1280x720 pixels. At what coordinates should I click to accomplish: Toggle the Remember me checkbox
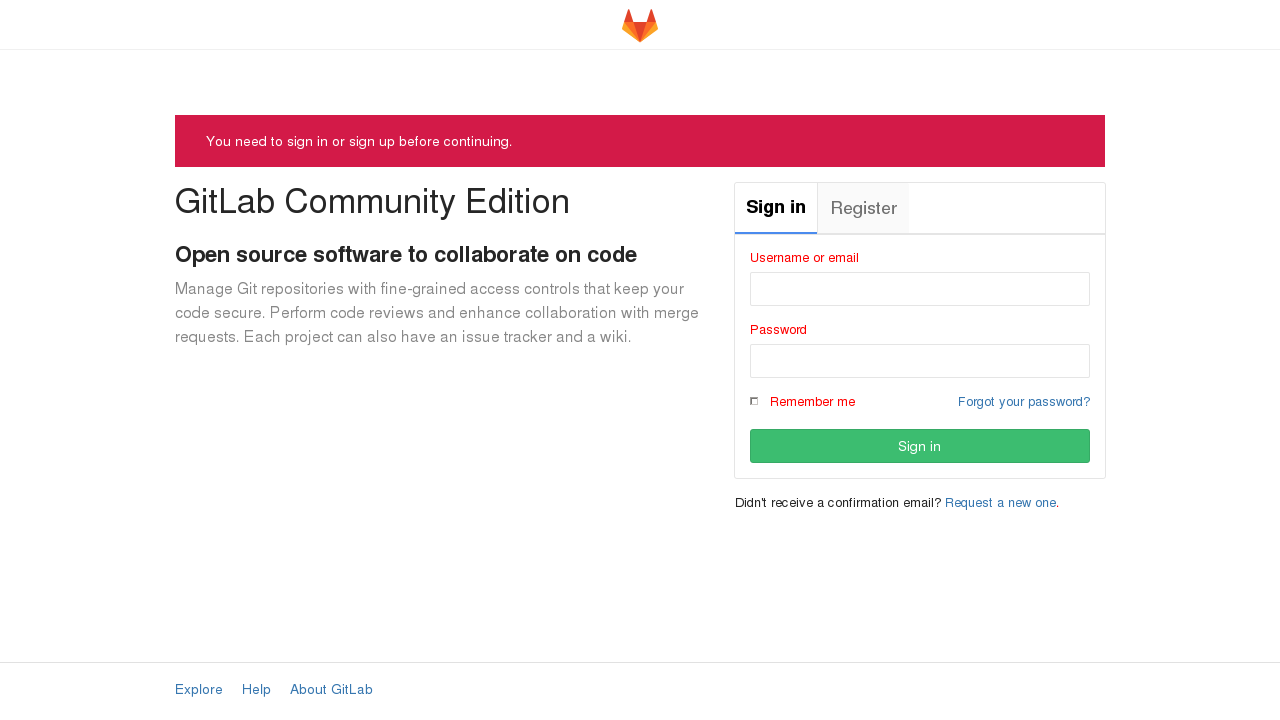pos(754,401)
